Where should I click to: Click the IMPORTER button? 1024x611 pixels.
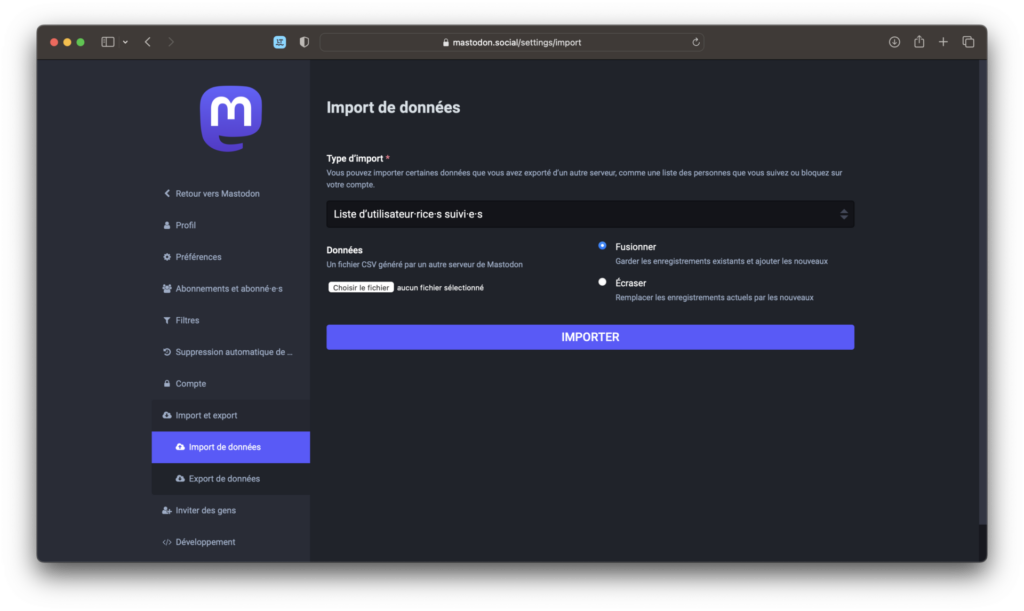pyautogui.click(x=590, y=337)
